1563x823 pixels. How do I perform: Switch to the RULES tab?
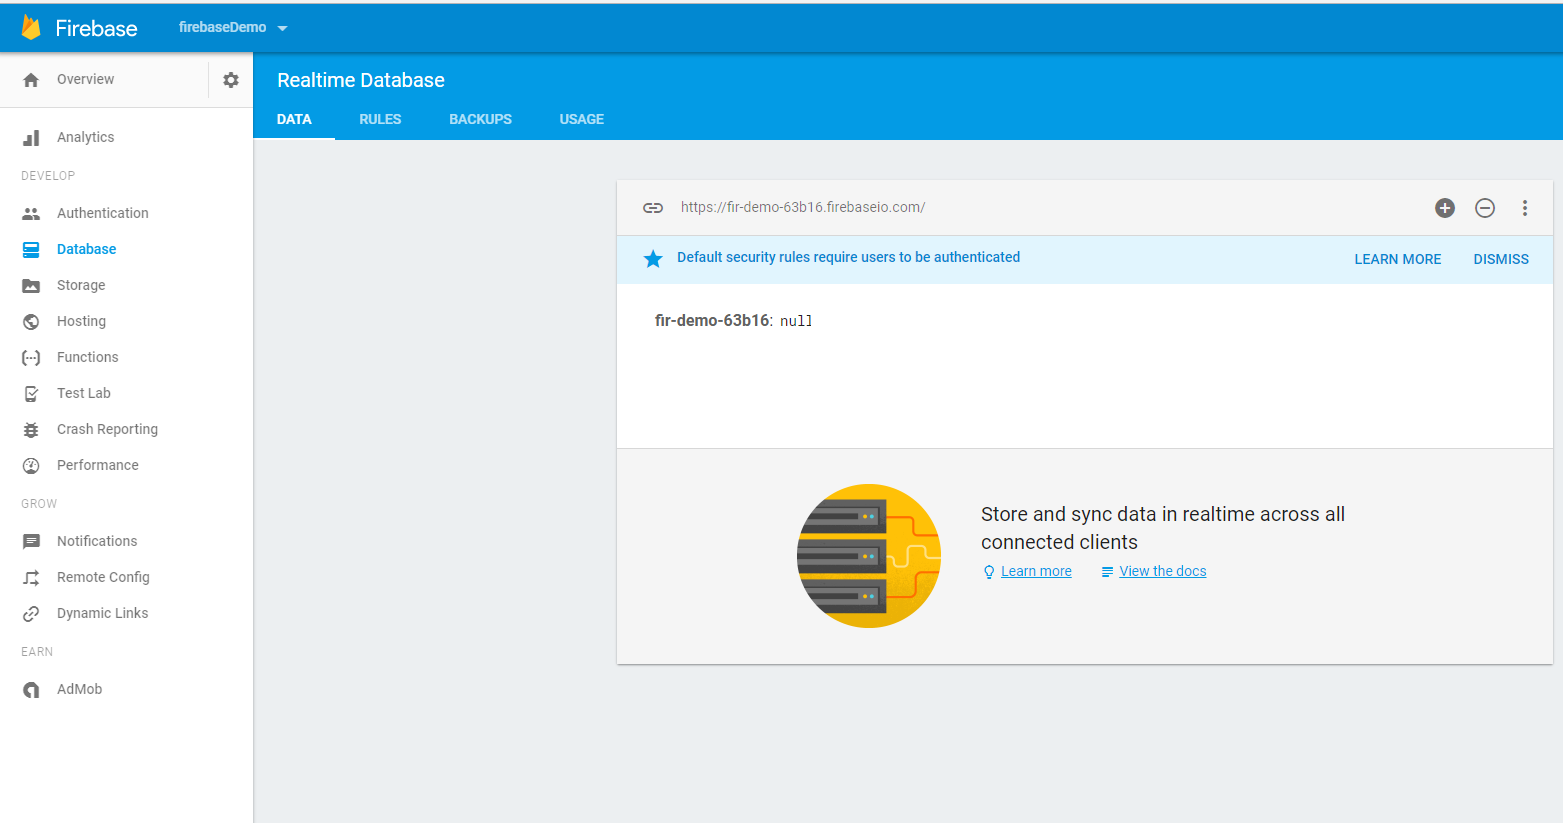coord(380,119)
